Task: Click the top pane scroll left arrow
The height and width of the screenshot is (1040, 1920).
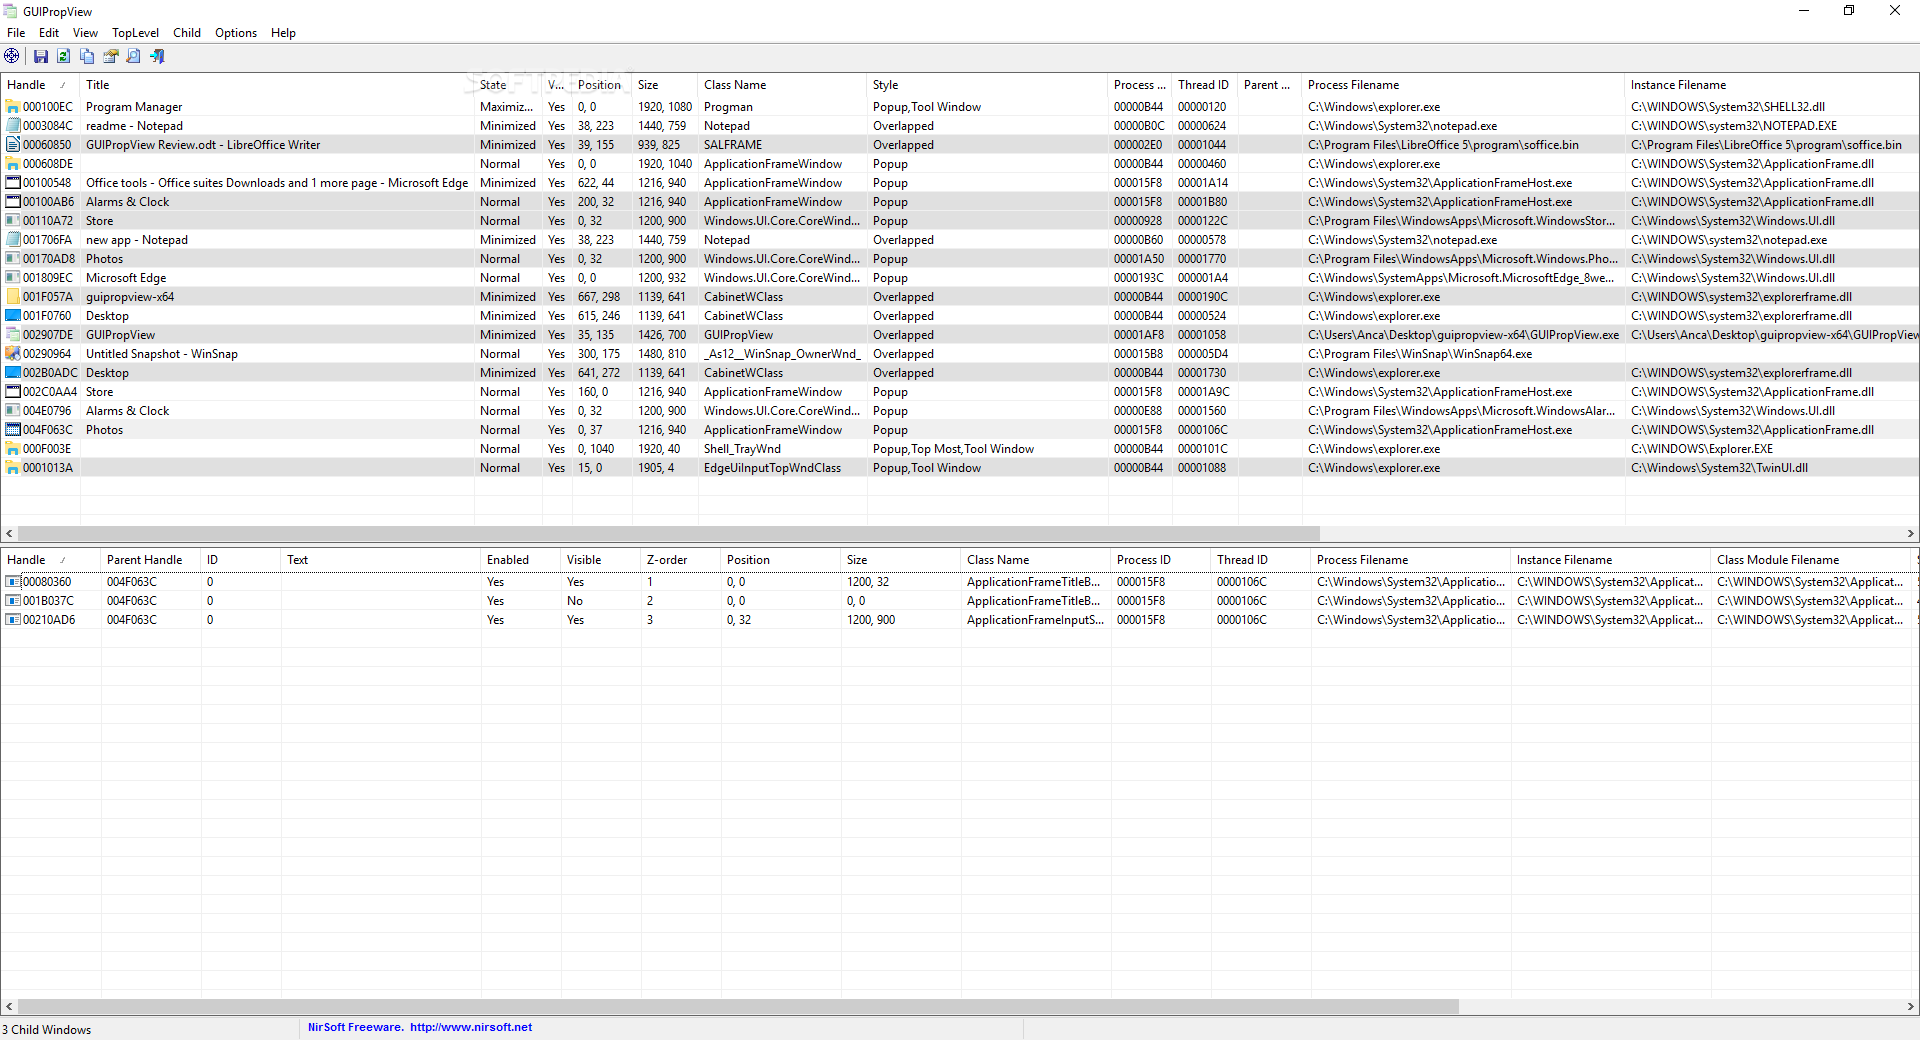Action: pyautogui.click(x=9, y=534)
